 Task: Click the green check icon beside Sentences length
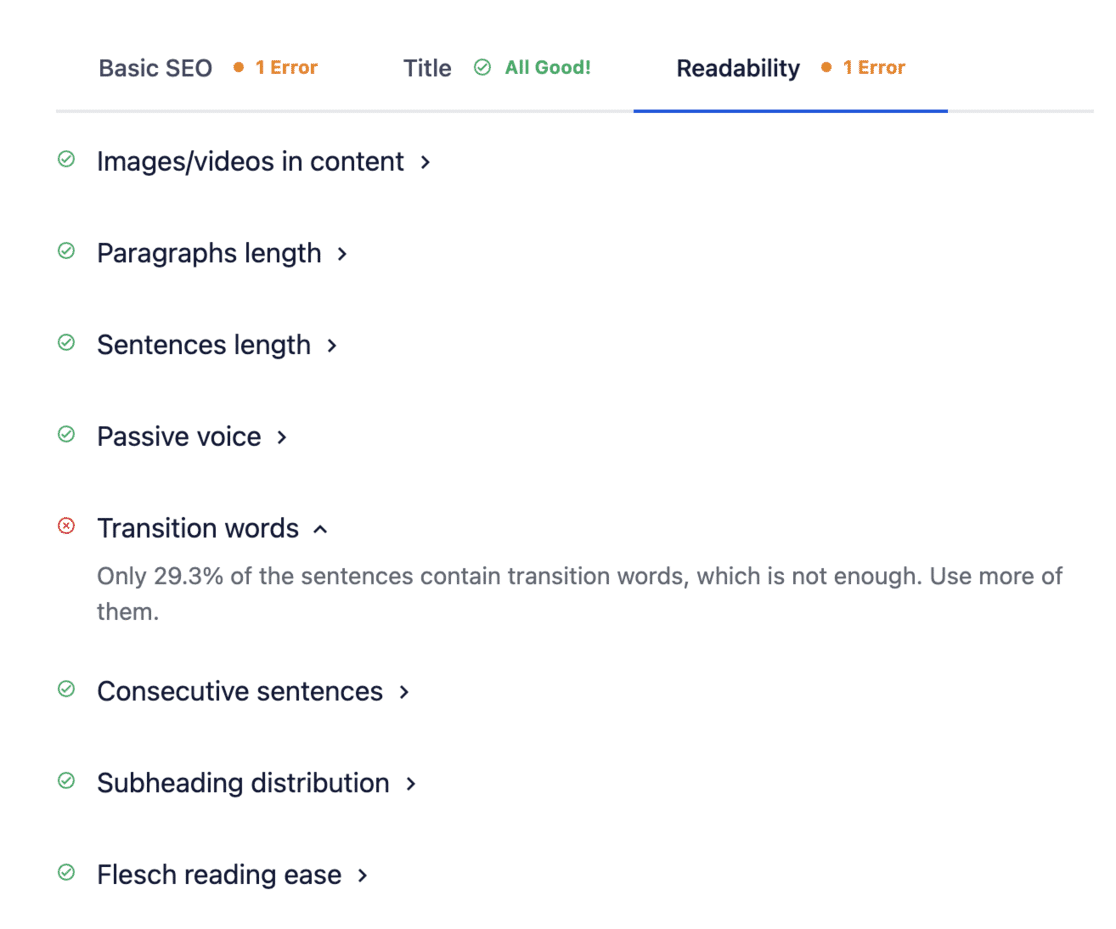coord(66,343)
